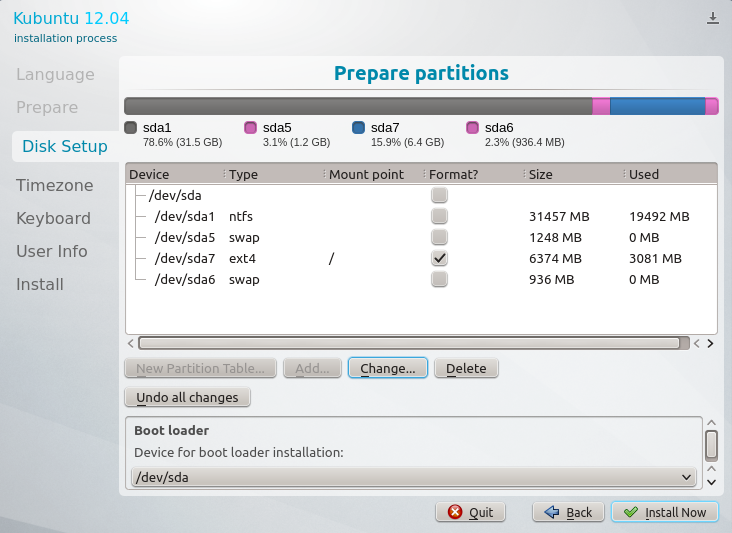The image size is (732, 533).
Task: Click the Size column header
Action: tap(575, 174)
